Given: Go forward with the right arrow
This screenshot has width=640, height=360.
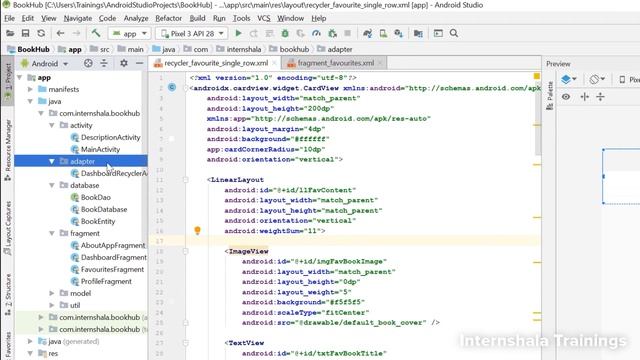Looking at the screenshot, I should [x=76, y=33].
